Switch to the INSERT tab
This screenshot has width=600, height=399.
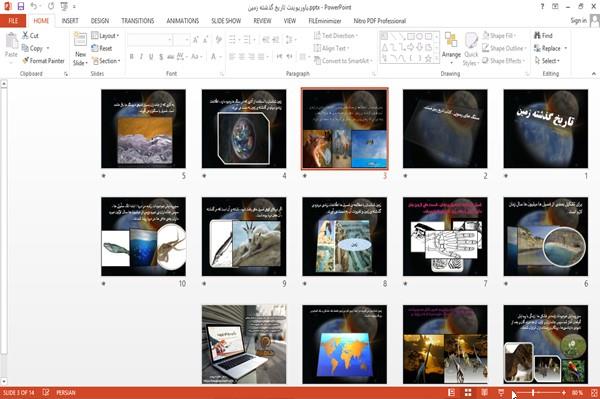coord(70,21)
